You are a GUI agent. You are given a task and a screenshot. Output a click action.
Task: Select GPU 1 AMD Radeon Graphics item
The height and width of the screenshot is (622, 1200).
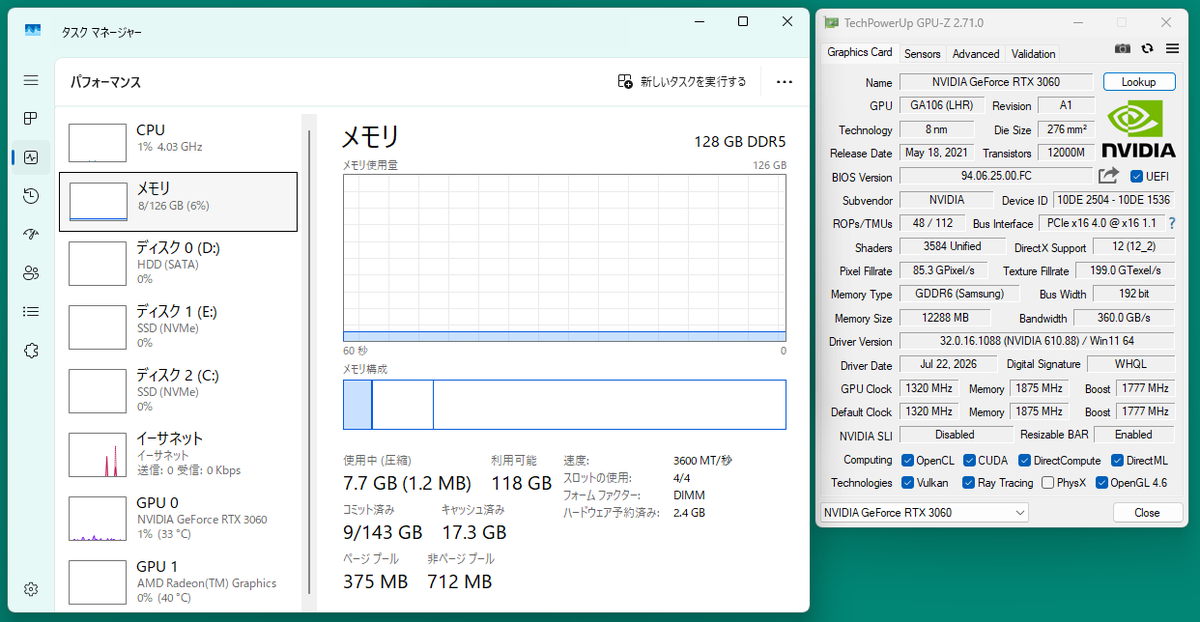[178, 582]
